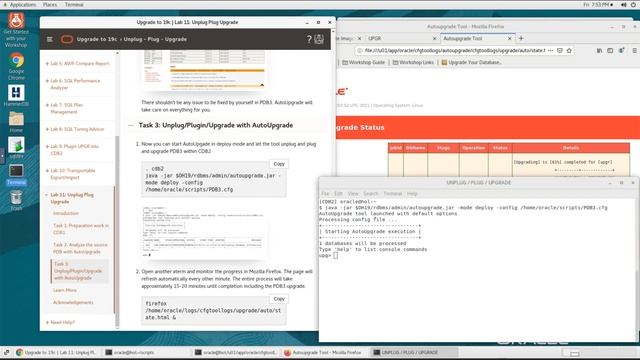Open the hamburger menu in workshop guide
The image size is (640, 360).
[x=50, y=39]
